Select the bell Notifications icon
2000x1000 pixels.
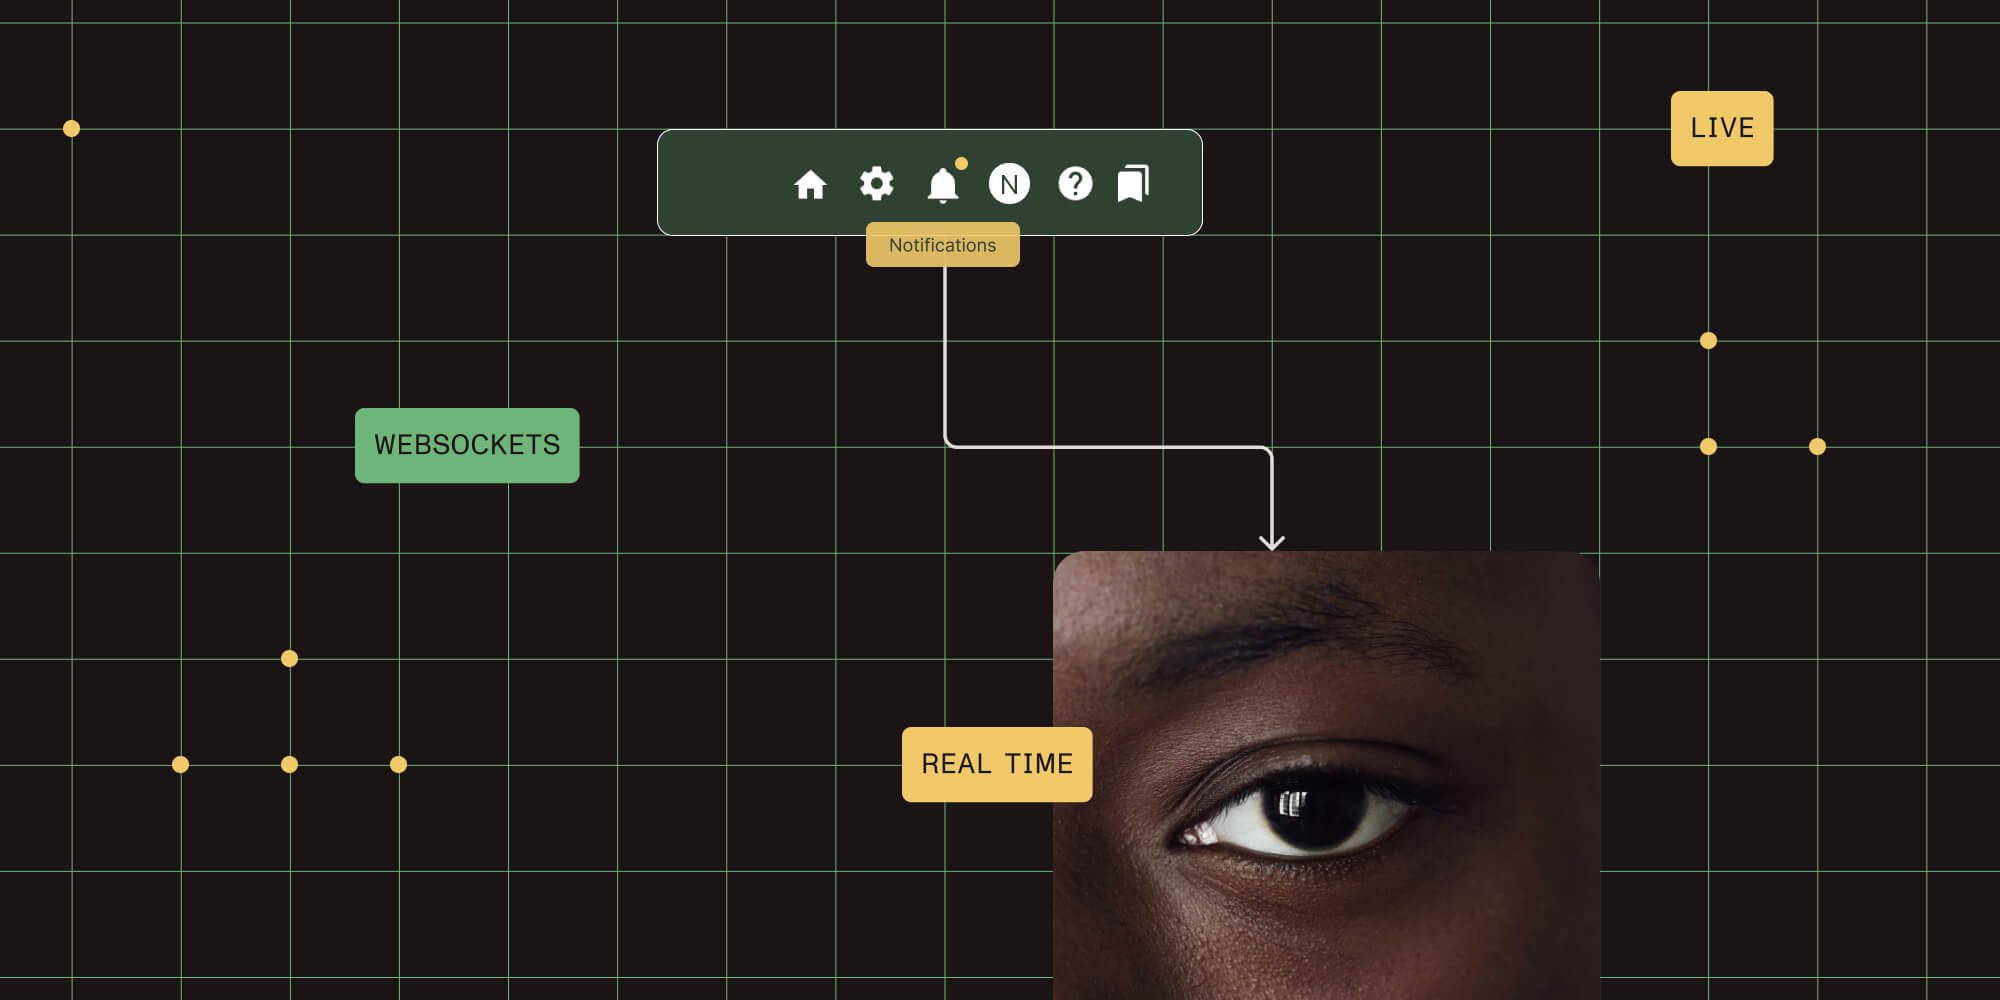[x=943, y=186]
